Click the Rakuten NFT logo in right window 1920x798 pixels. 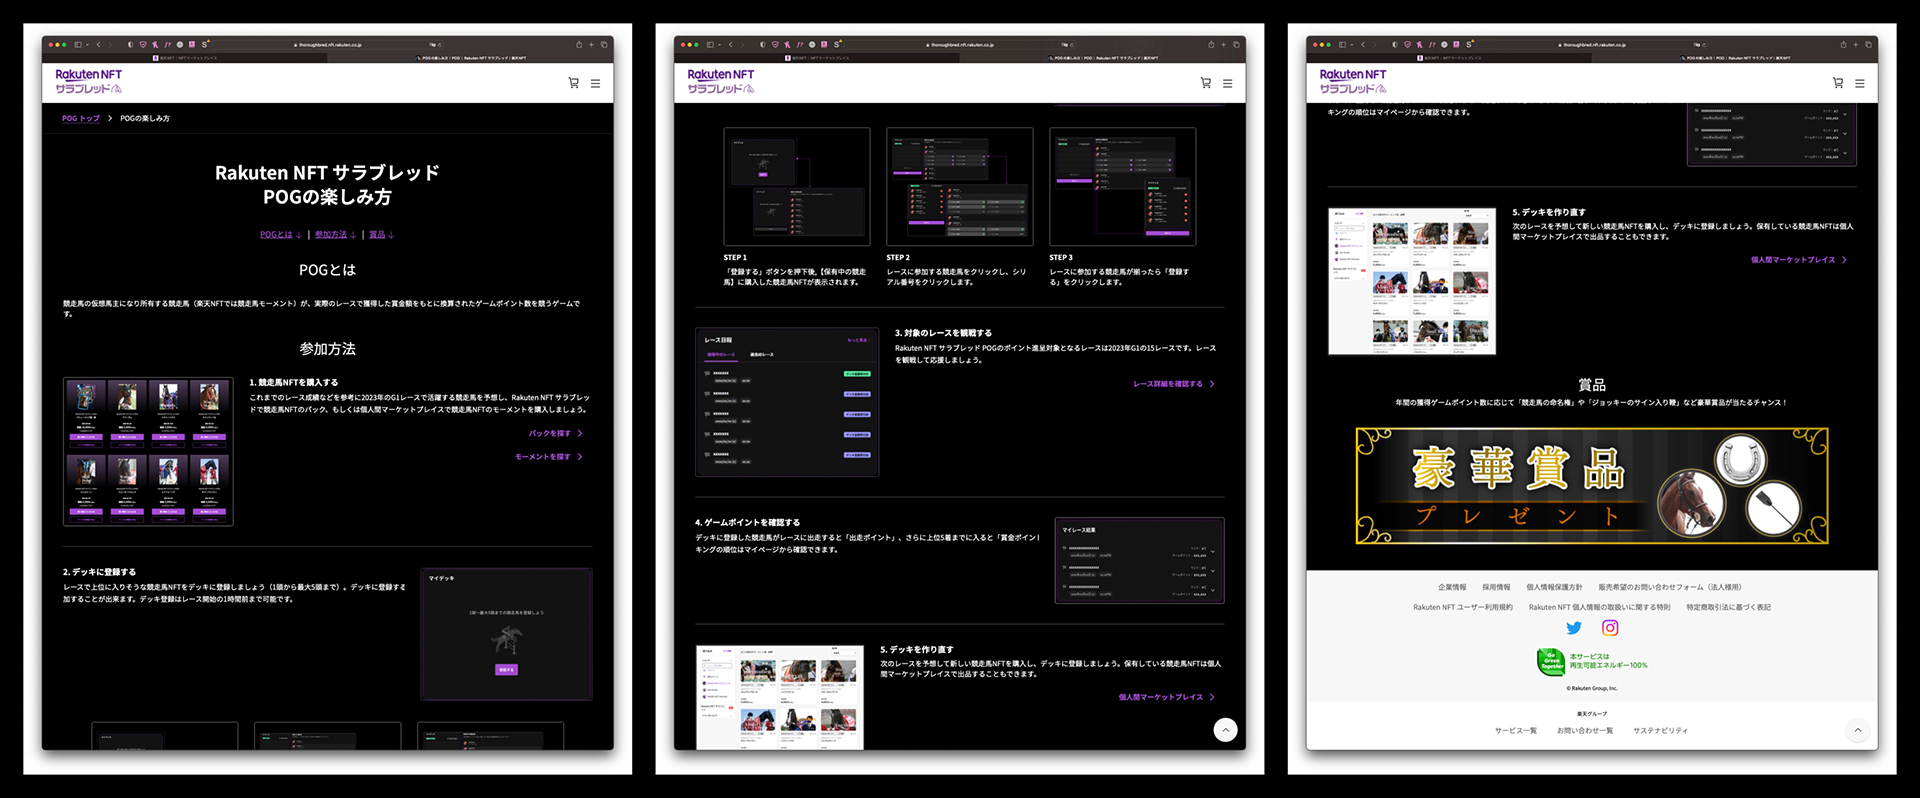point(1353,81)
